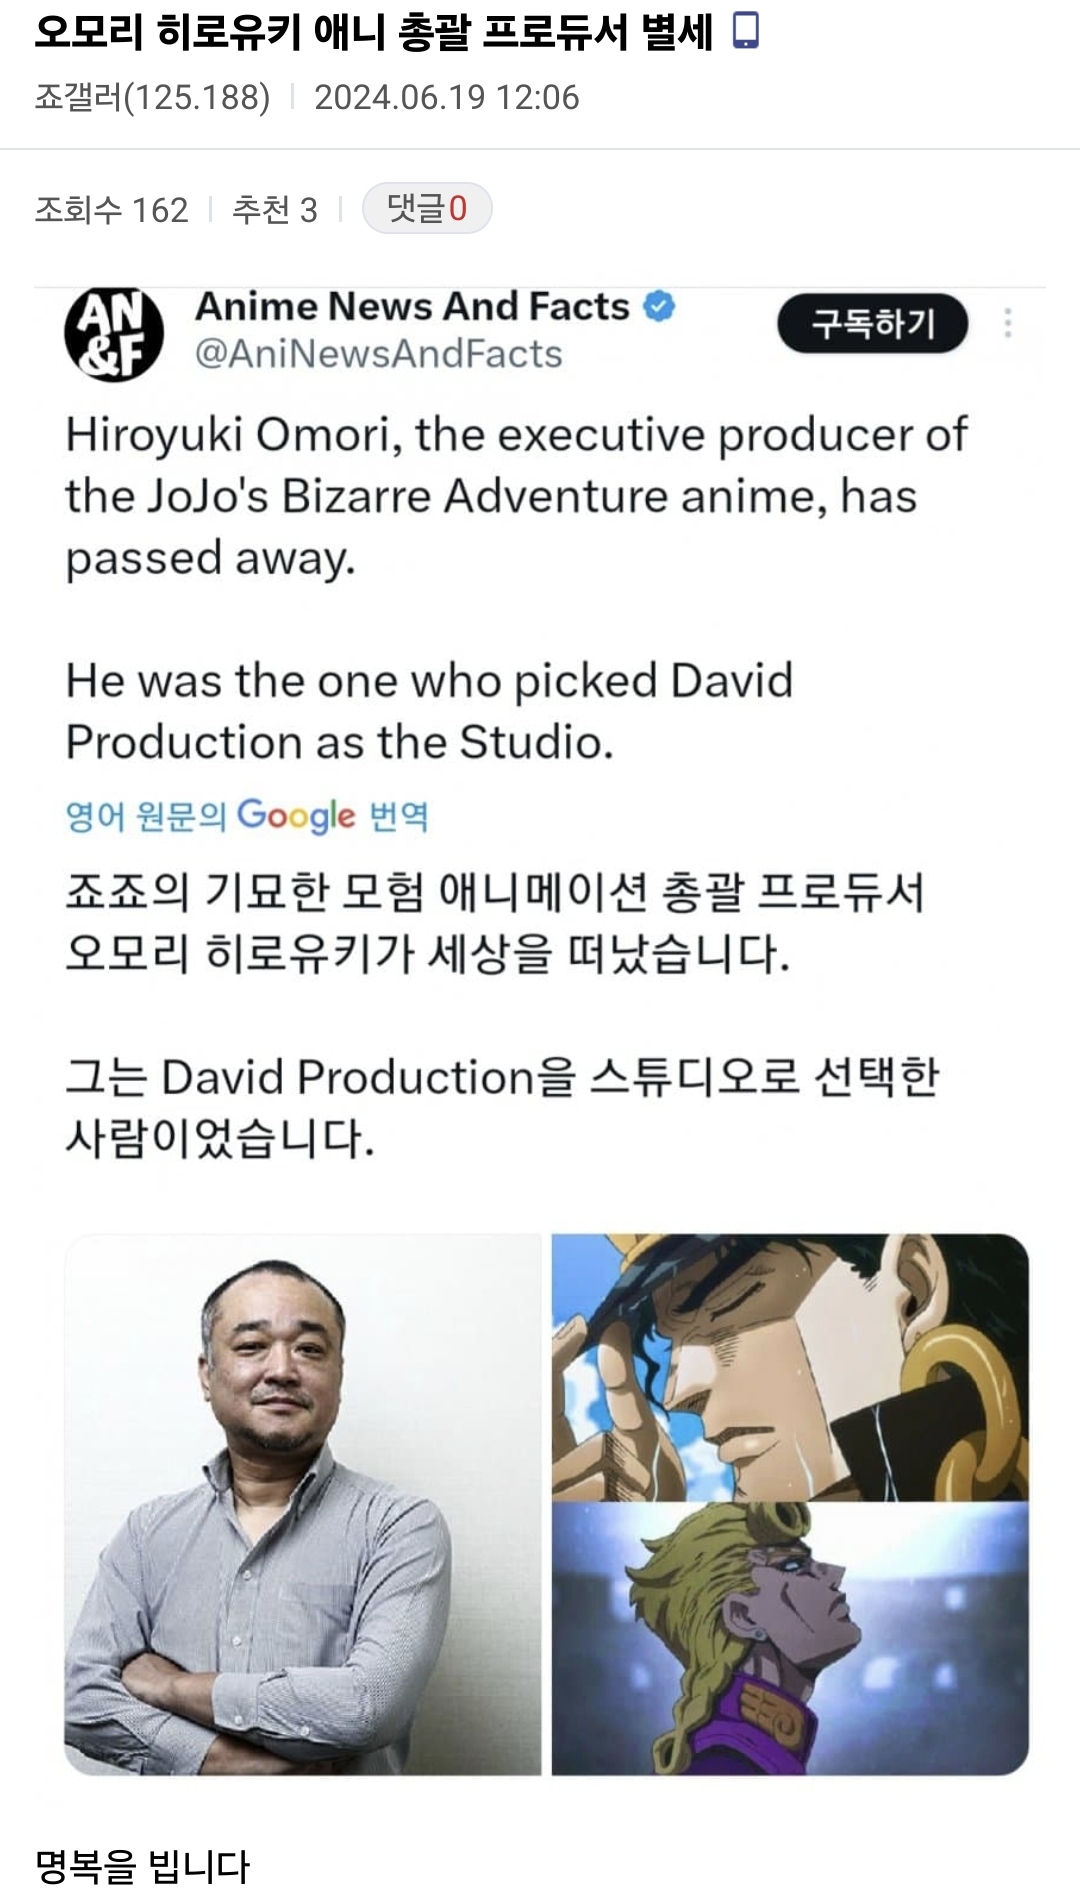Click the 조회수 162 view count
The width and height of the screenshot is (1080, 1893).
[111, 209]
